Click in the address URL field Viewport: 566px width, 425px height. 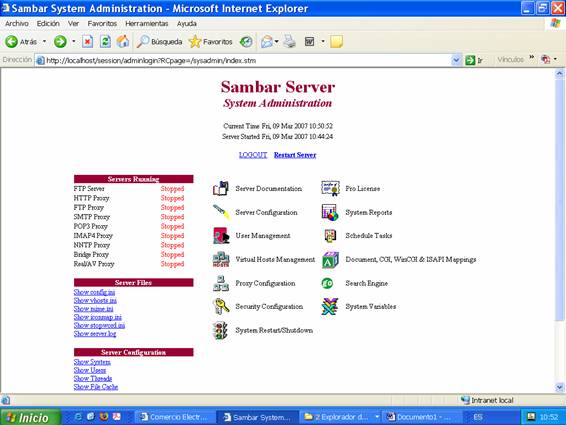tap(244, 60)
